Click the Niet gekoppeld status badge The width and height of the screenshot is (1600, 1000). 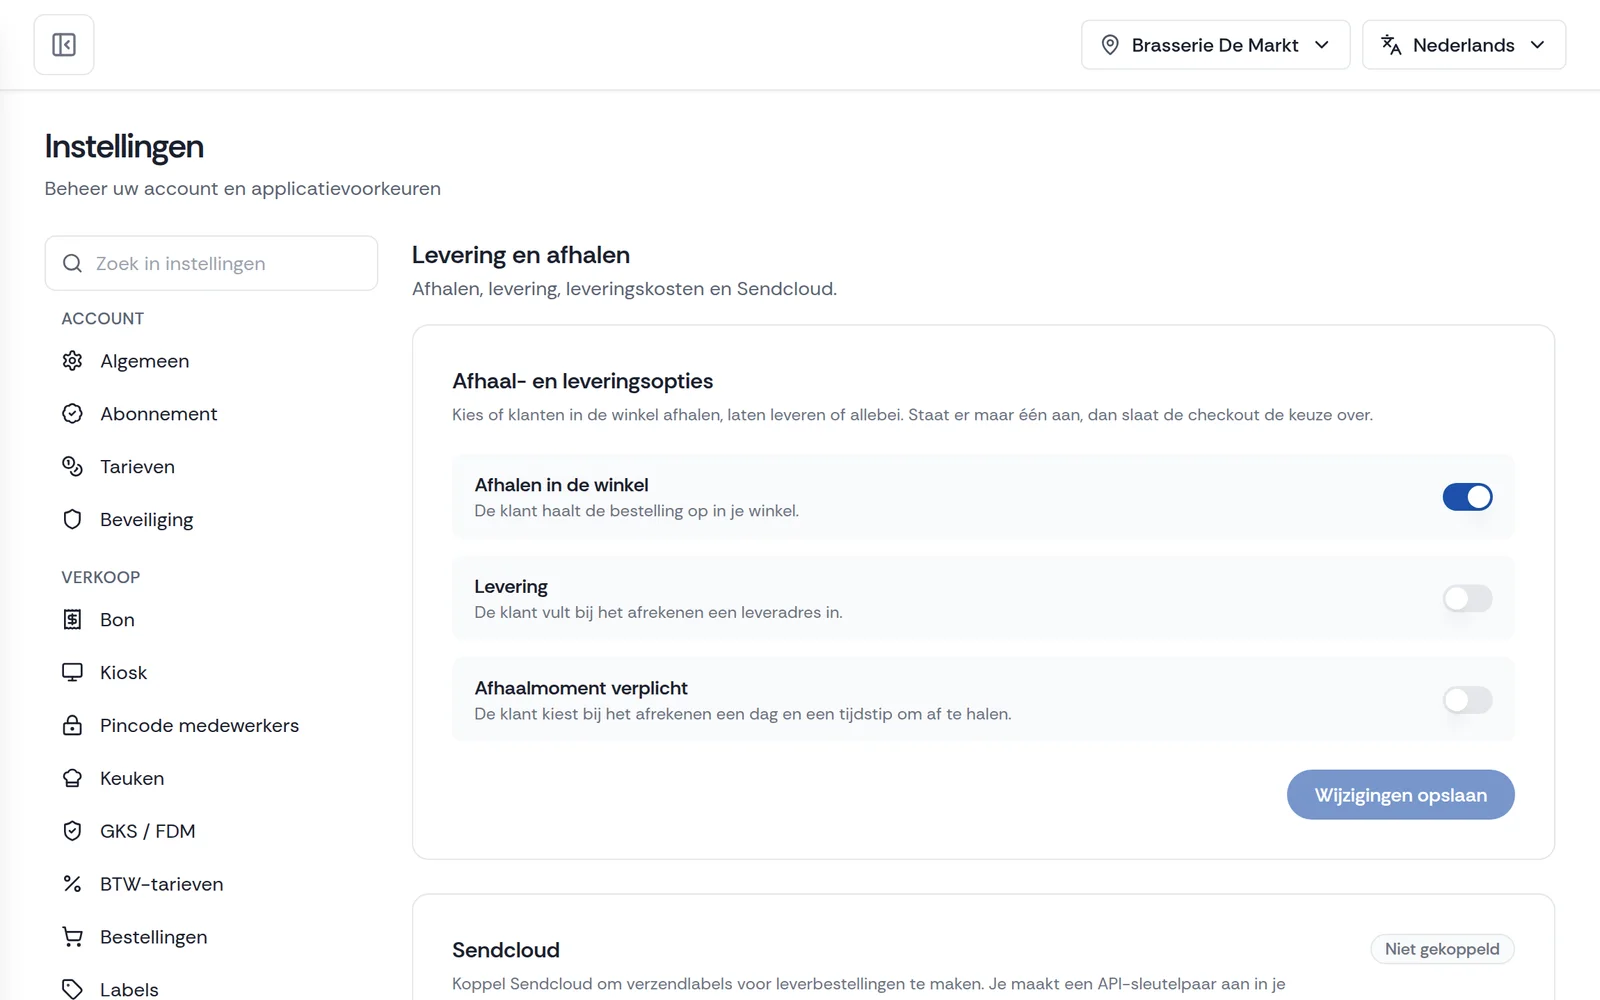click(x=1442, y=949)
